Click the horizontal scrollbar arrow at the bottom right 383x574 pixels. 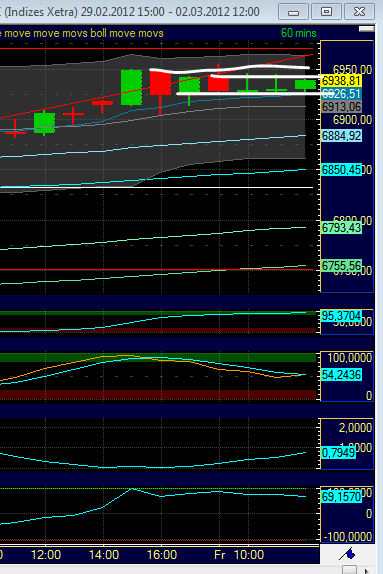(367, 570)
